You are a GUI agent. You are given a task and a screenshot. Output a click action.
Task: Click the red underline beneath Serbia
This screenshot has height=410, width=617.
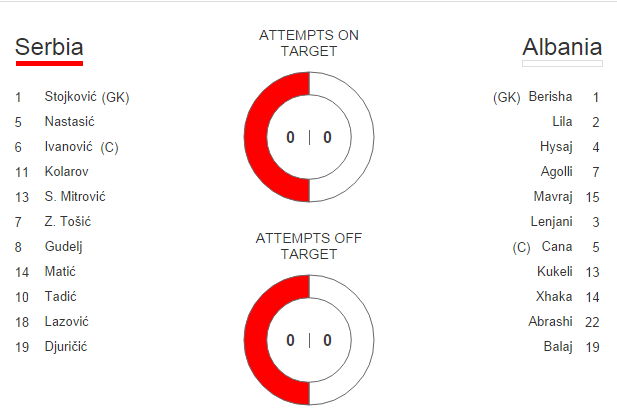click(x=49, y=63)
